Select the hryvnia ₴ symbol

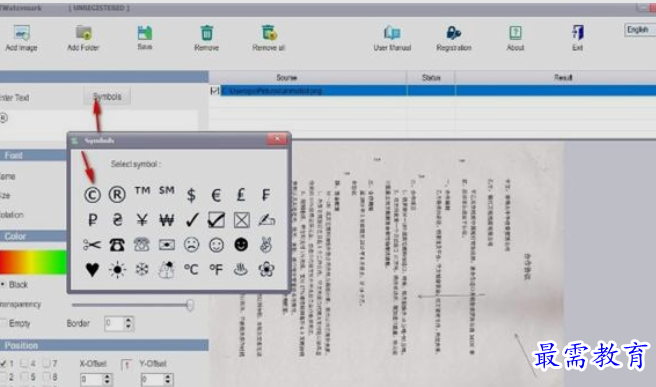tap(117, 220)
